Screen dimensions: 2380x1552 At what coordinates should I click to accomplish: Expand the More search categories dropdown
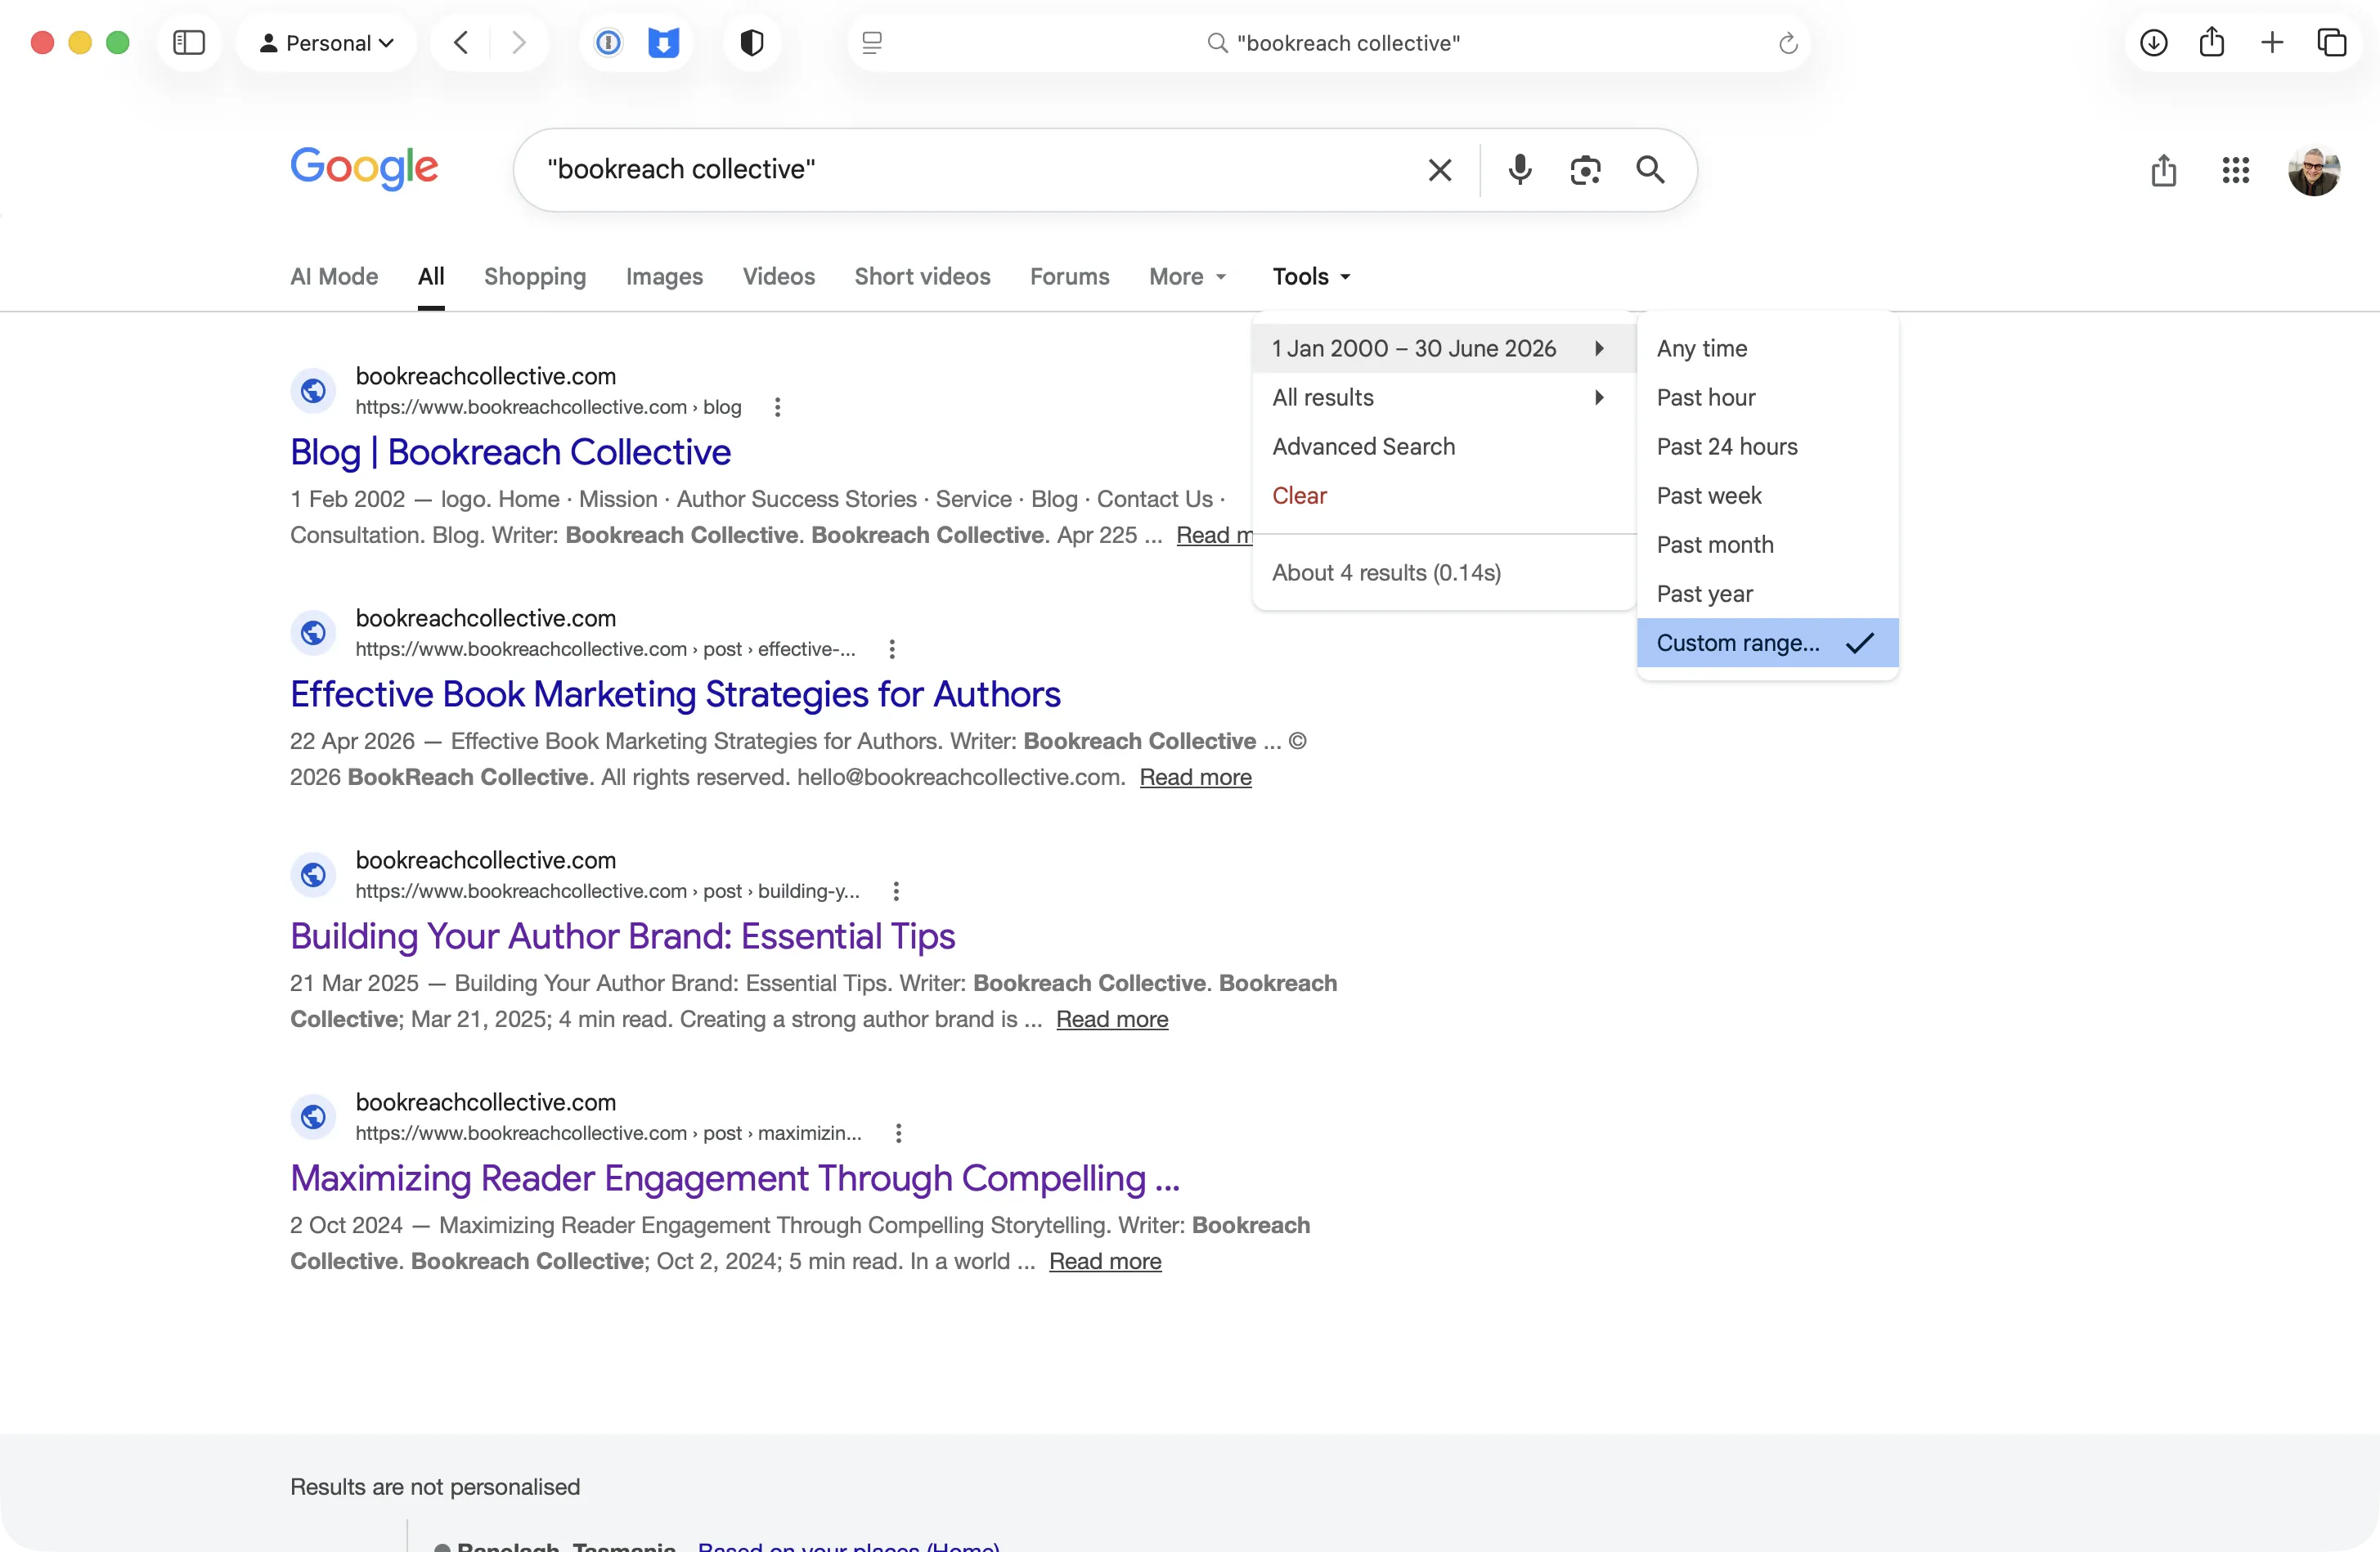pos(1187,277)
